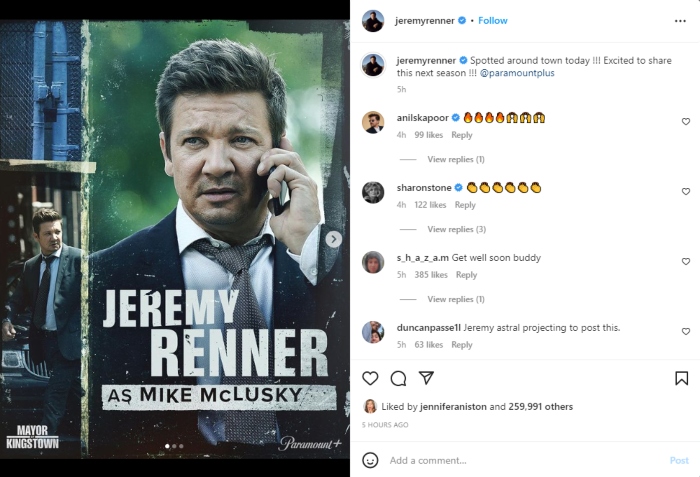This screenshot has height=477, width=700.
Task: Save the post with the bookmark icon
Action: pyautogui.click(x=681, y=378)
